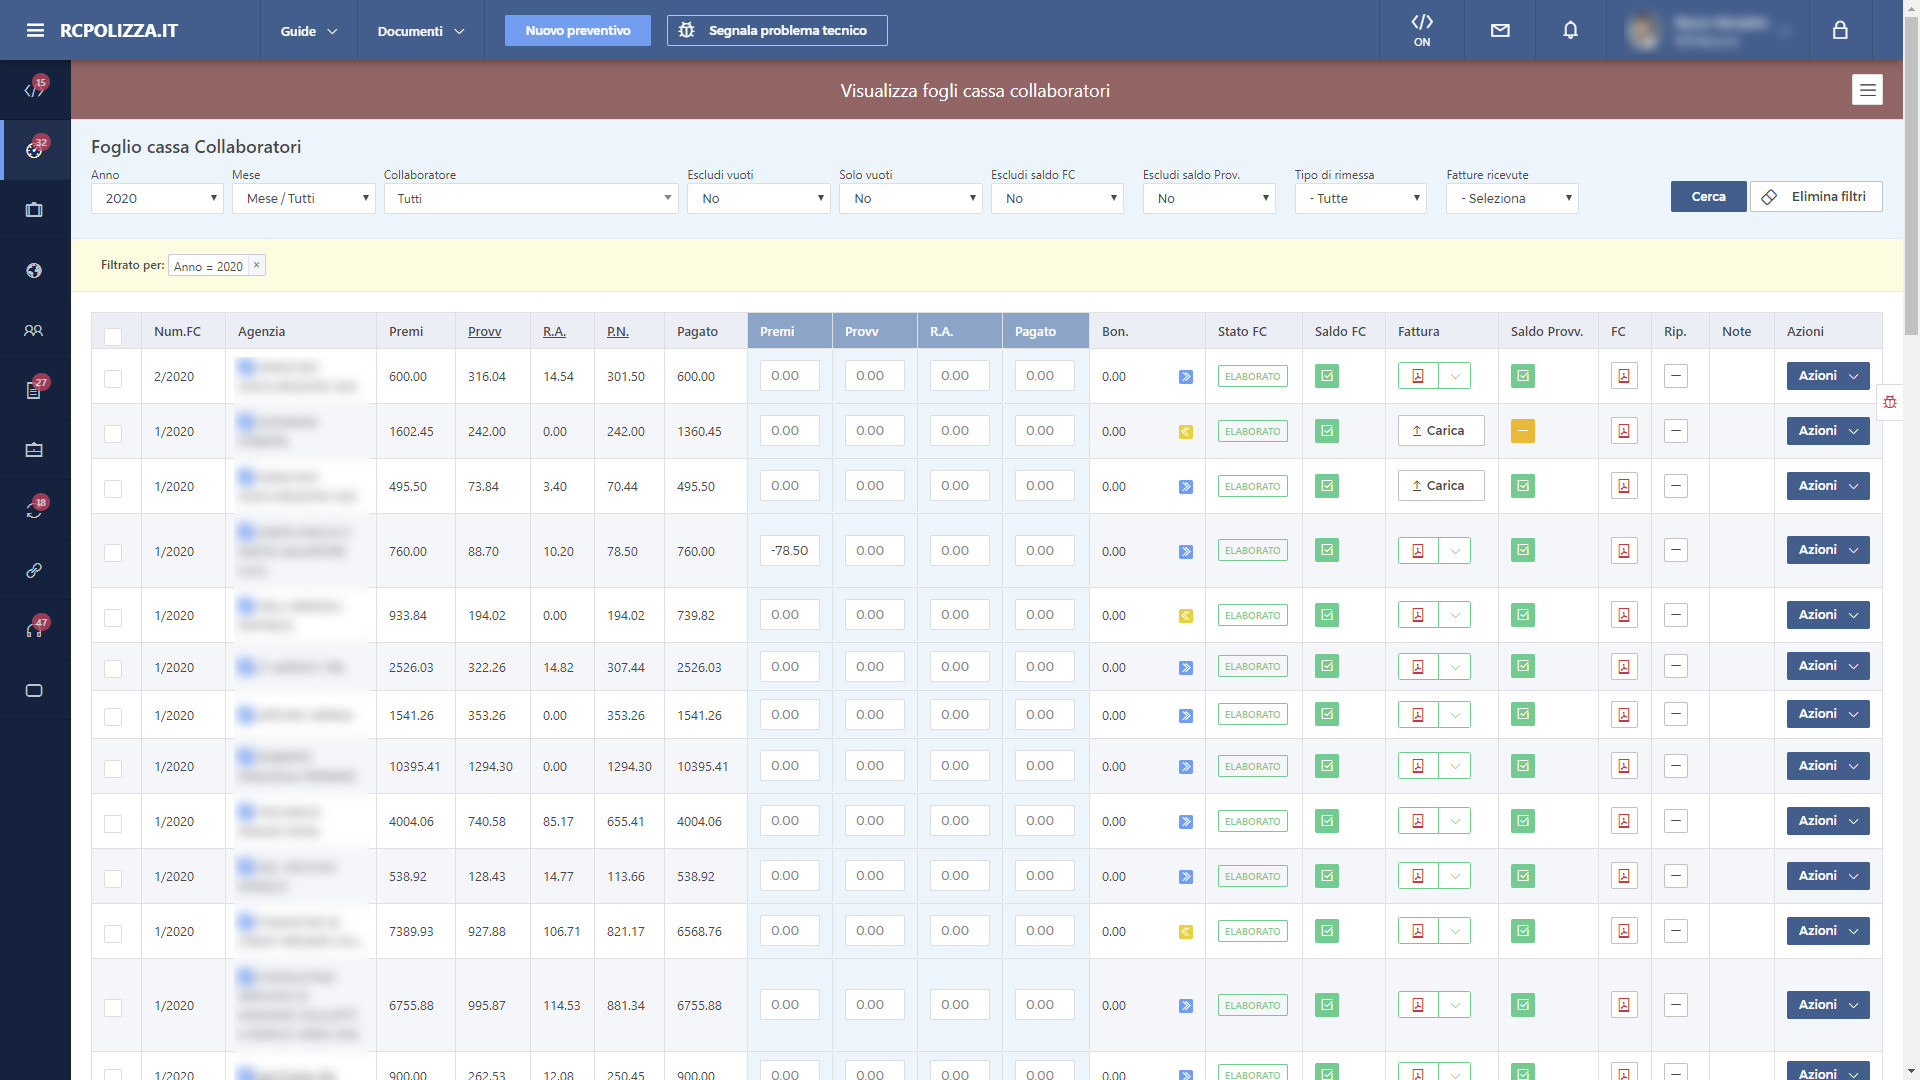Open the globe icon in left sidebar

34,270
